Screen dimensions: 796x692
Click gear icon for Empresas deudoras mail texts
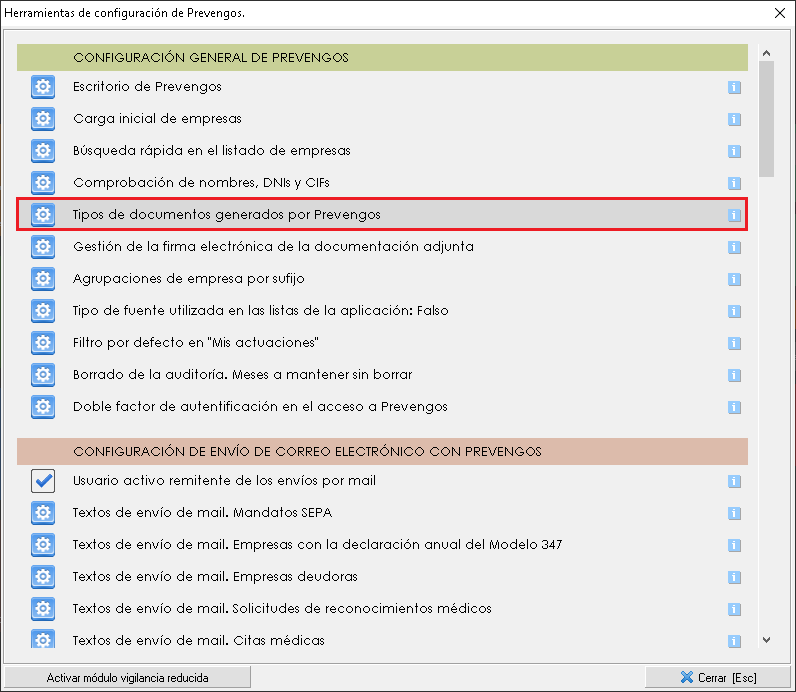coord(43,577)
